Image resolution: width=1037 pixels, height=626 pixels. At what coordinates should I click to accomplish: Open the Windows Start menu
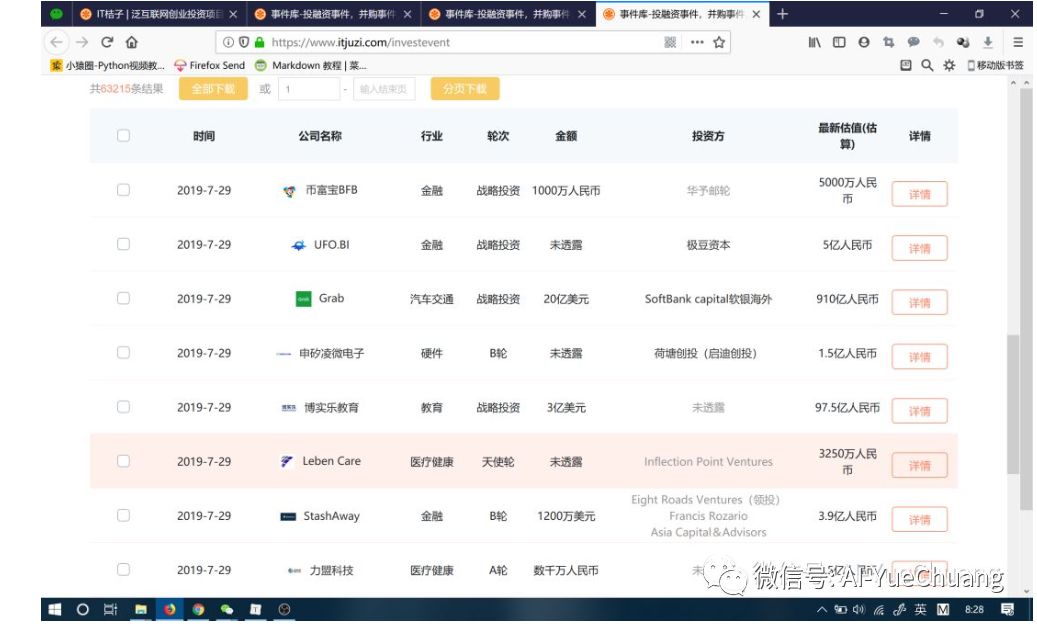[56, 609]
